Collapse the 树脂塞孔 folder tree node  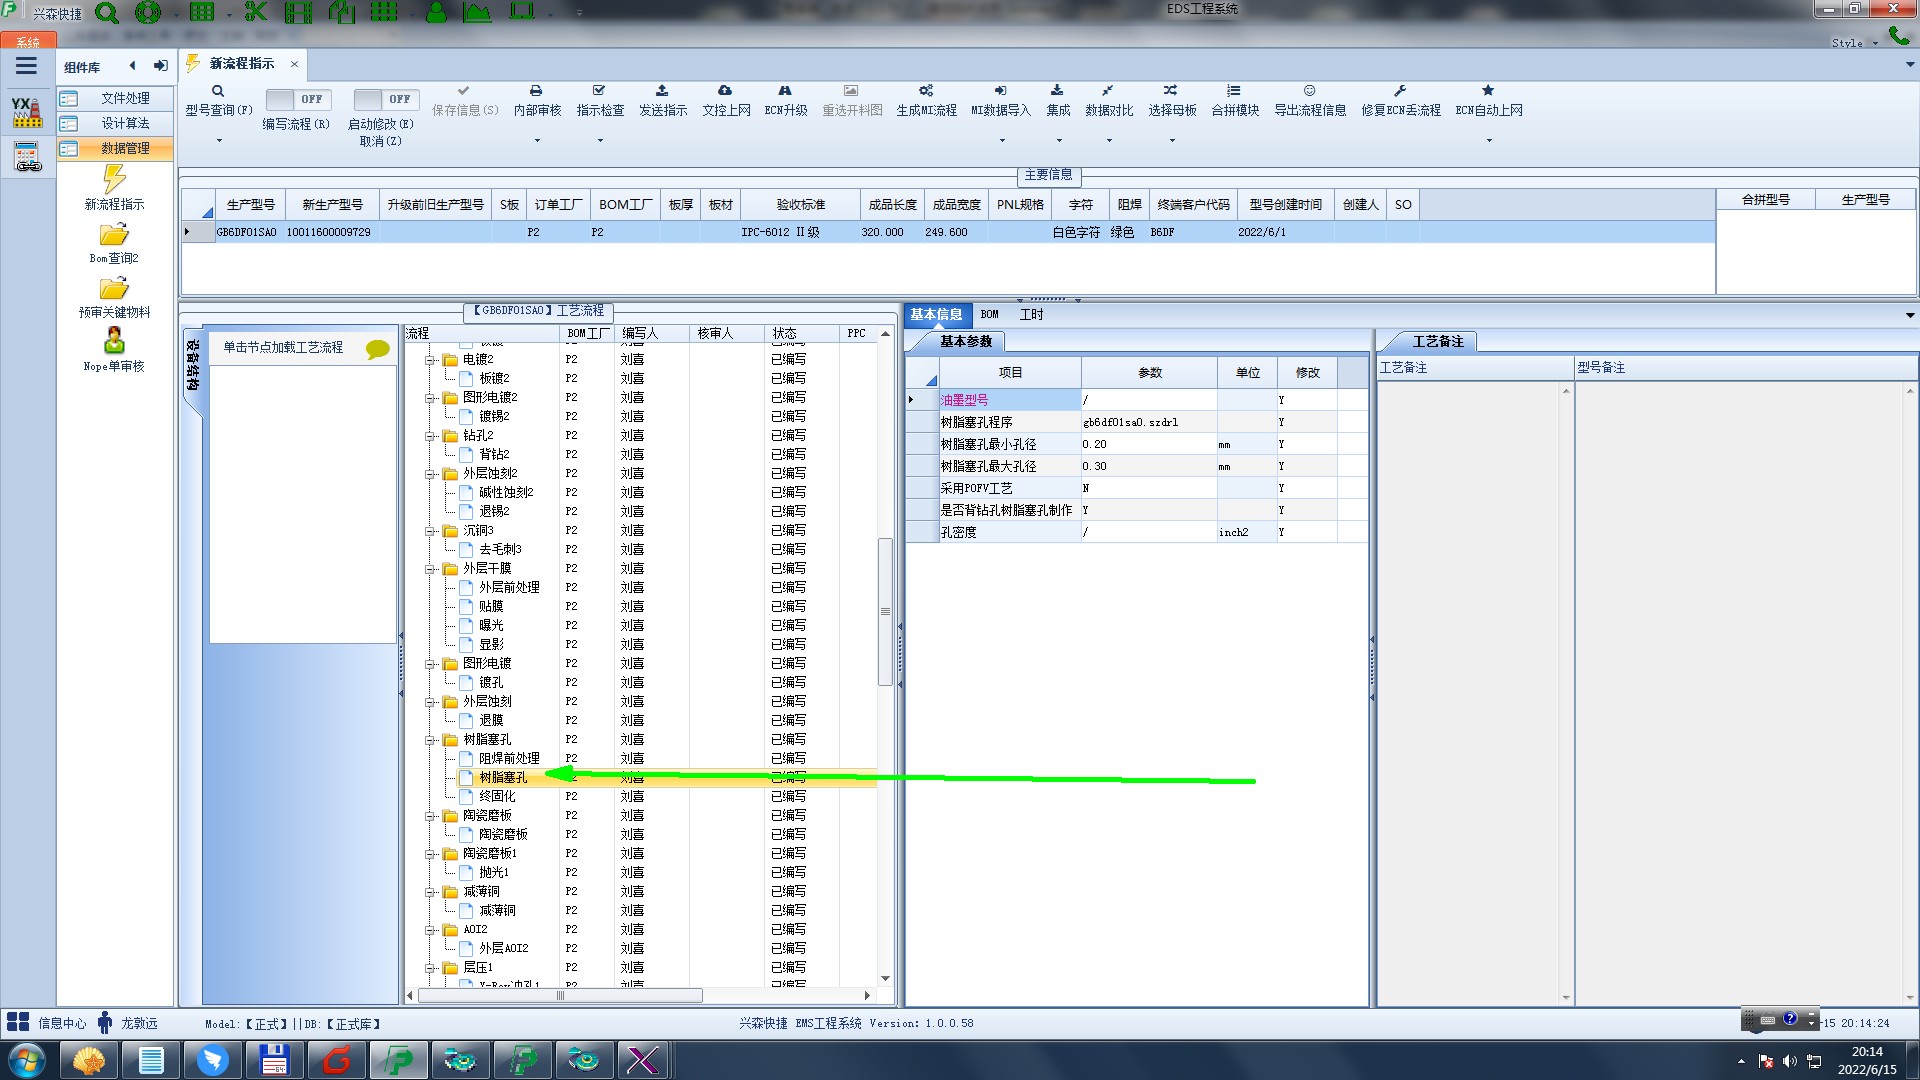click(430, 740)
